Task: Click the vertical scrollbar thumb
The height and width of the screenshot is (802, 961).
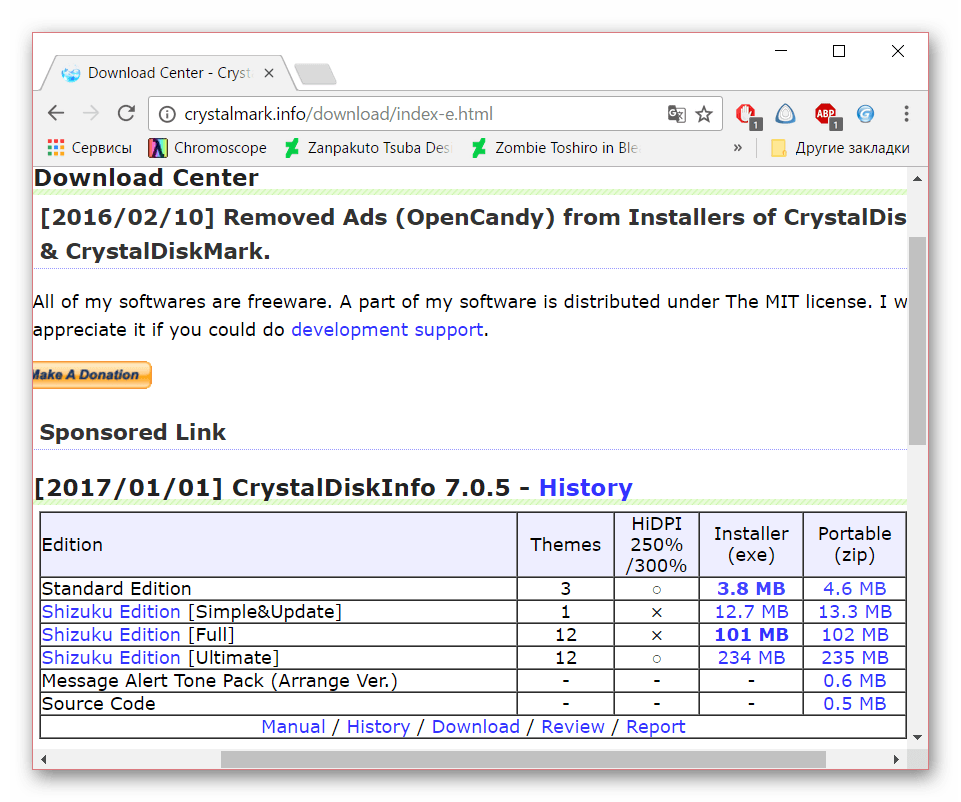Action: pos(917,341)
